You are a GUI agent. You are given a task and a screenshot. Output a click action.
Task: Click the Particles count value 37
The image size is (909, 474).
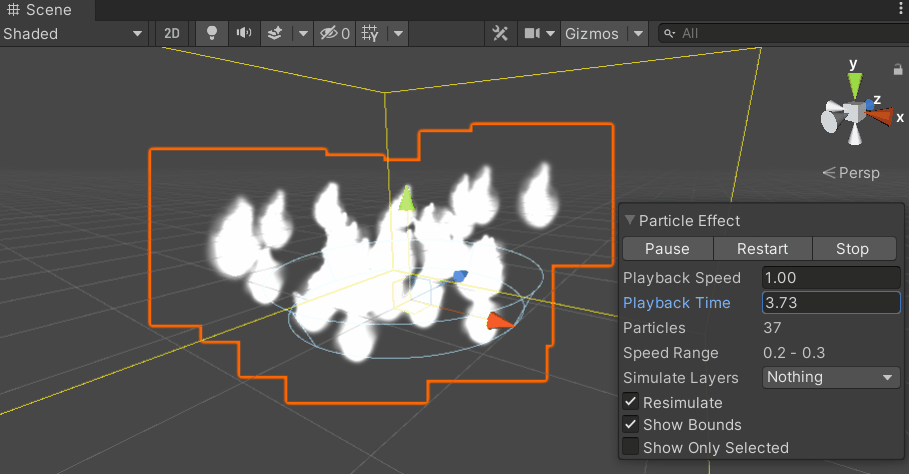(x=772, y=327)
